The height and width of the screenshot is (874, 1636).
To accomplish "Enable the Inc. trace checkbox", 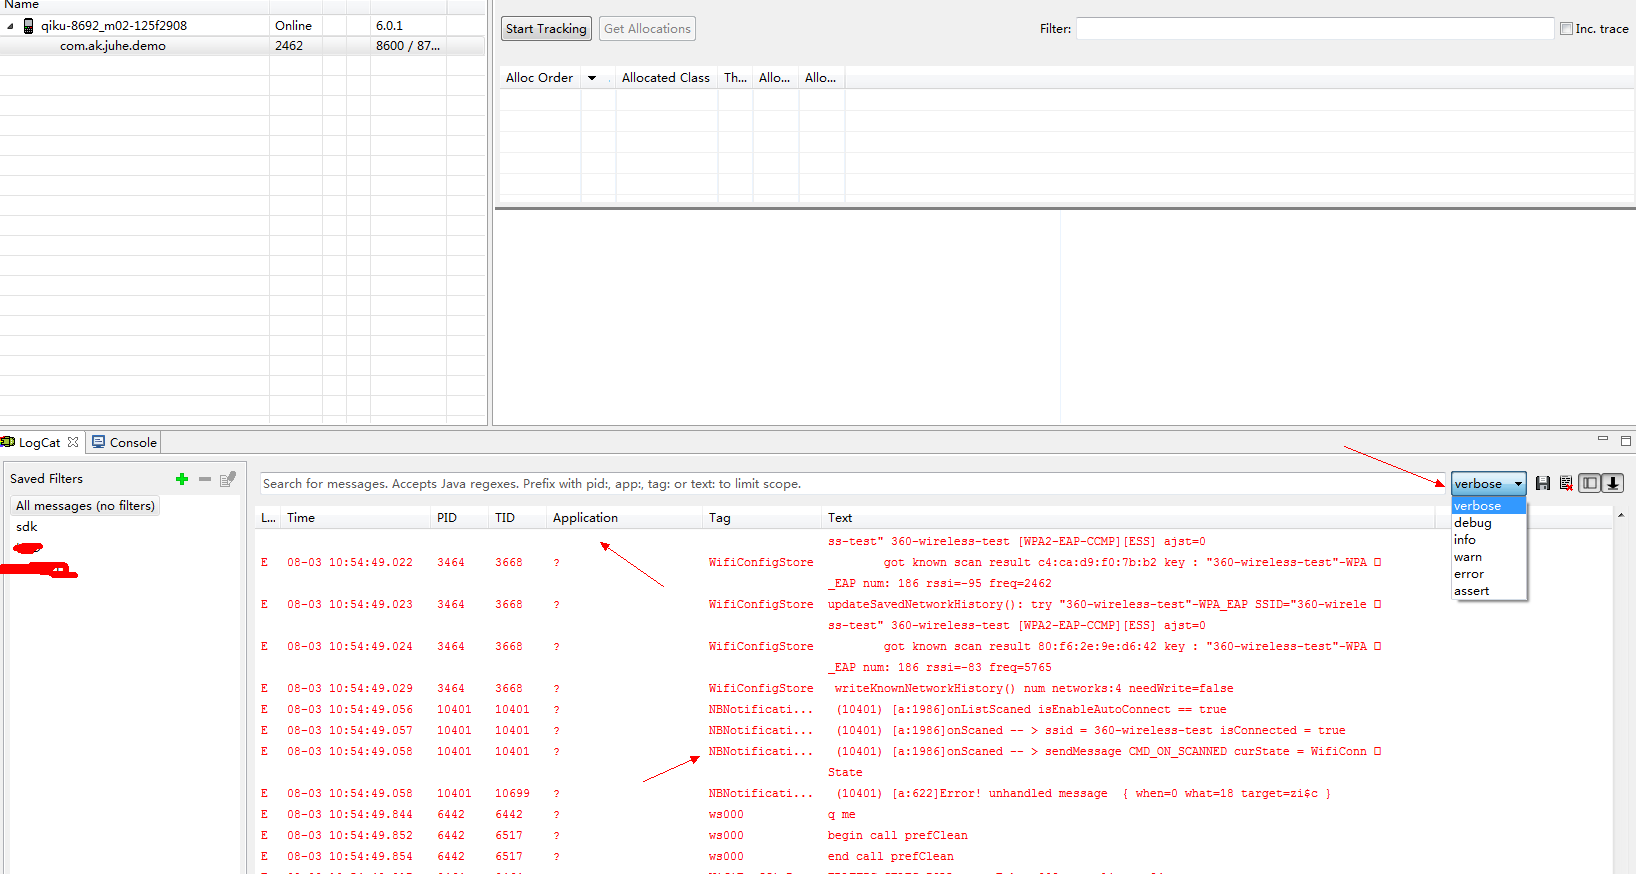I will pos(1566,29).
